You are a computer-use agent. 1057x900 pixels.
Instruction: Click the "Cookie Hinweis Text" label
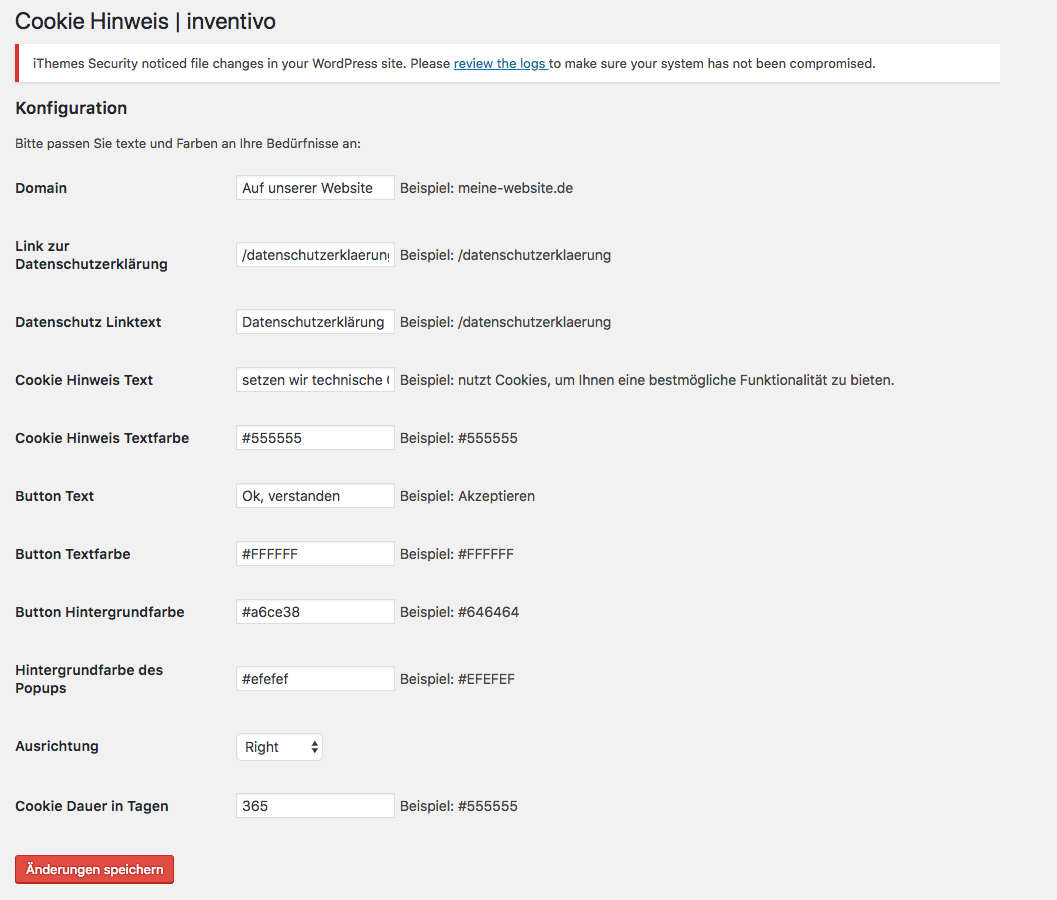[x=84, y=380]
